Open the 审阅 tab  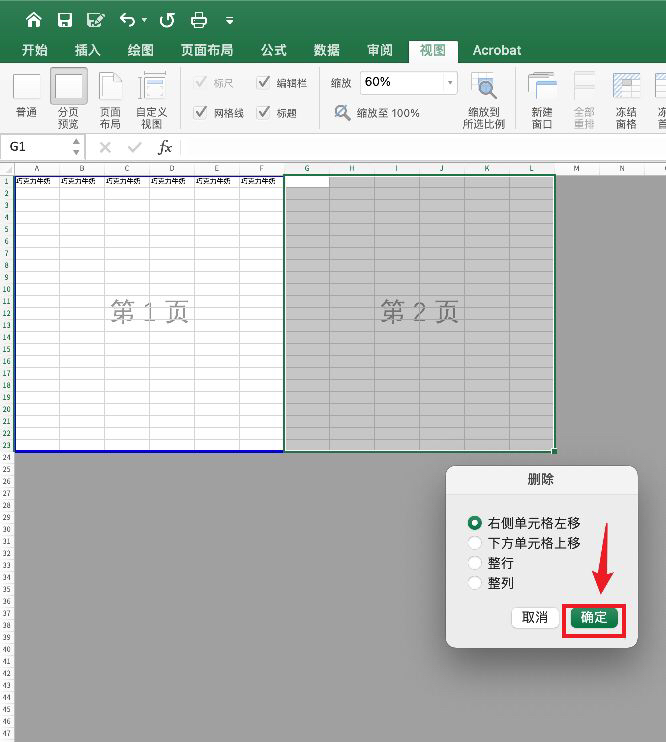(x=380, y=50)
